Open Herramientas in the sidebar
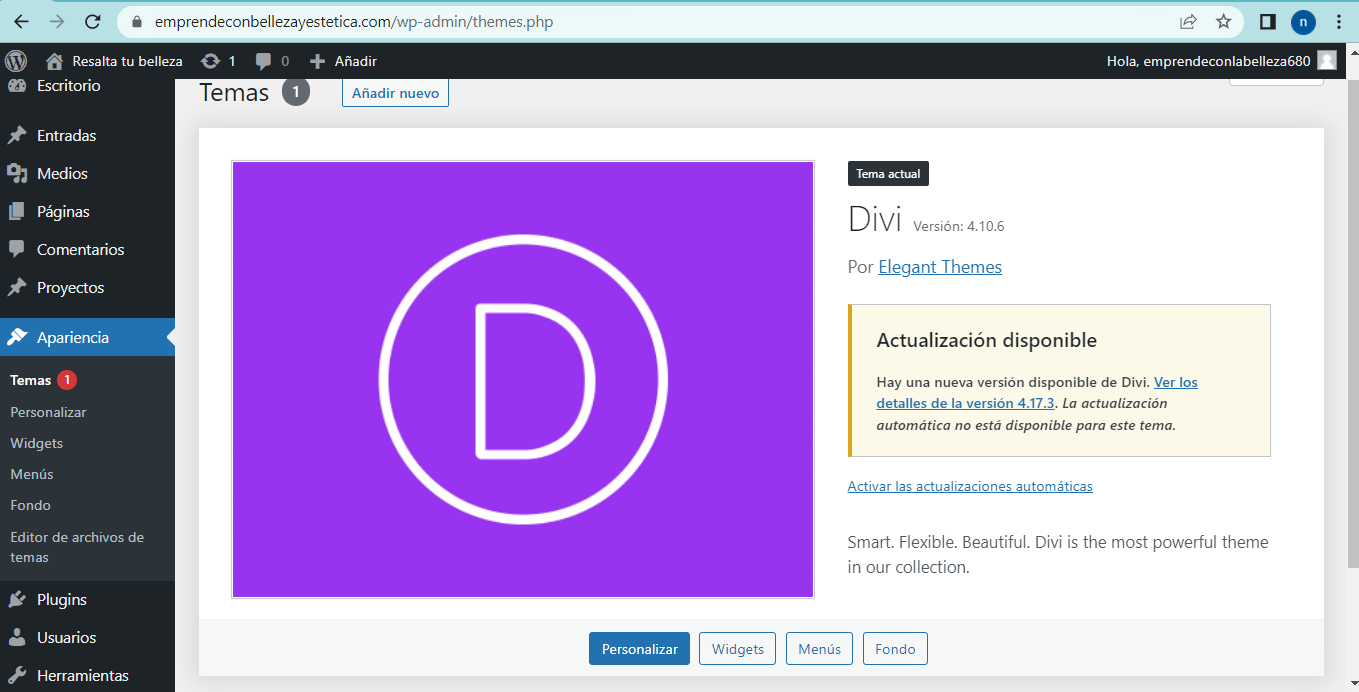 87,675
